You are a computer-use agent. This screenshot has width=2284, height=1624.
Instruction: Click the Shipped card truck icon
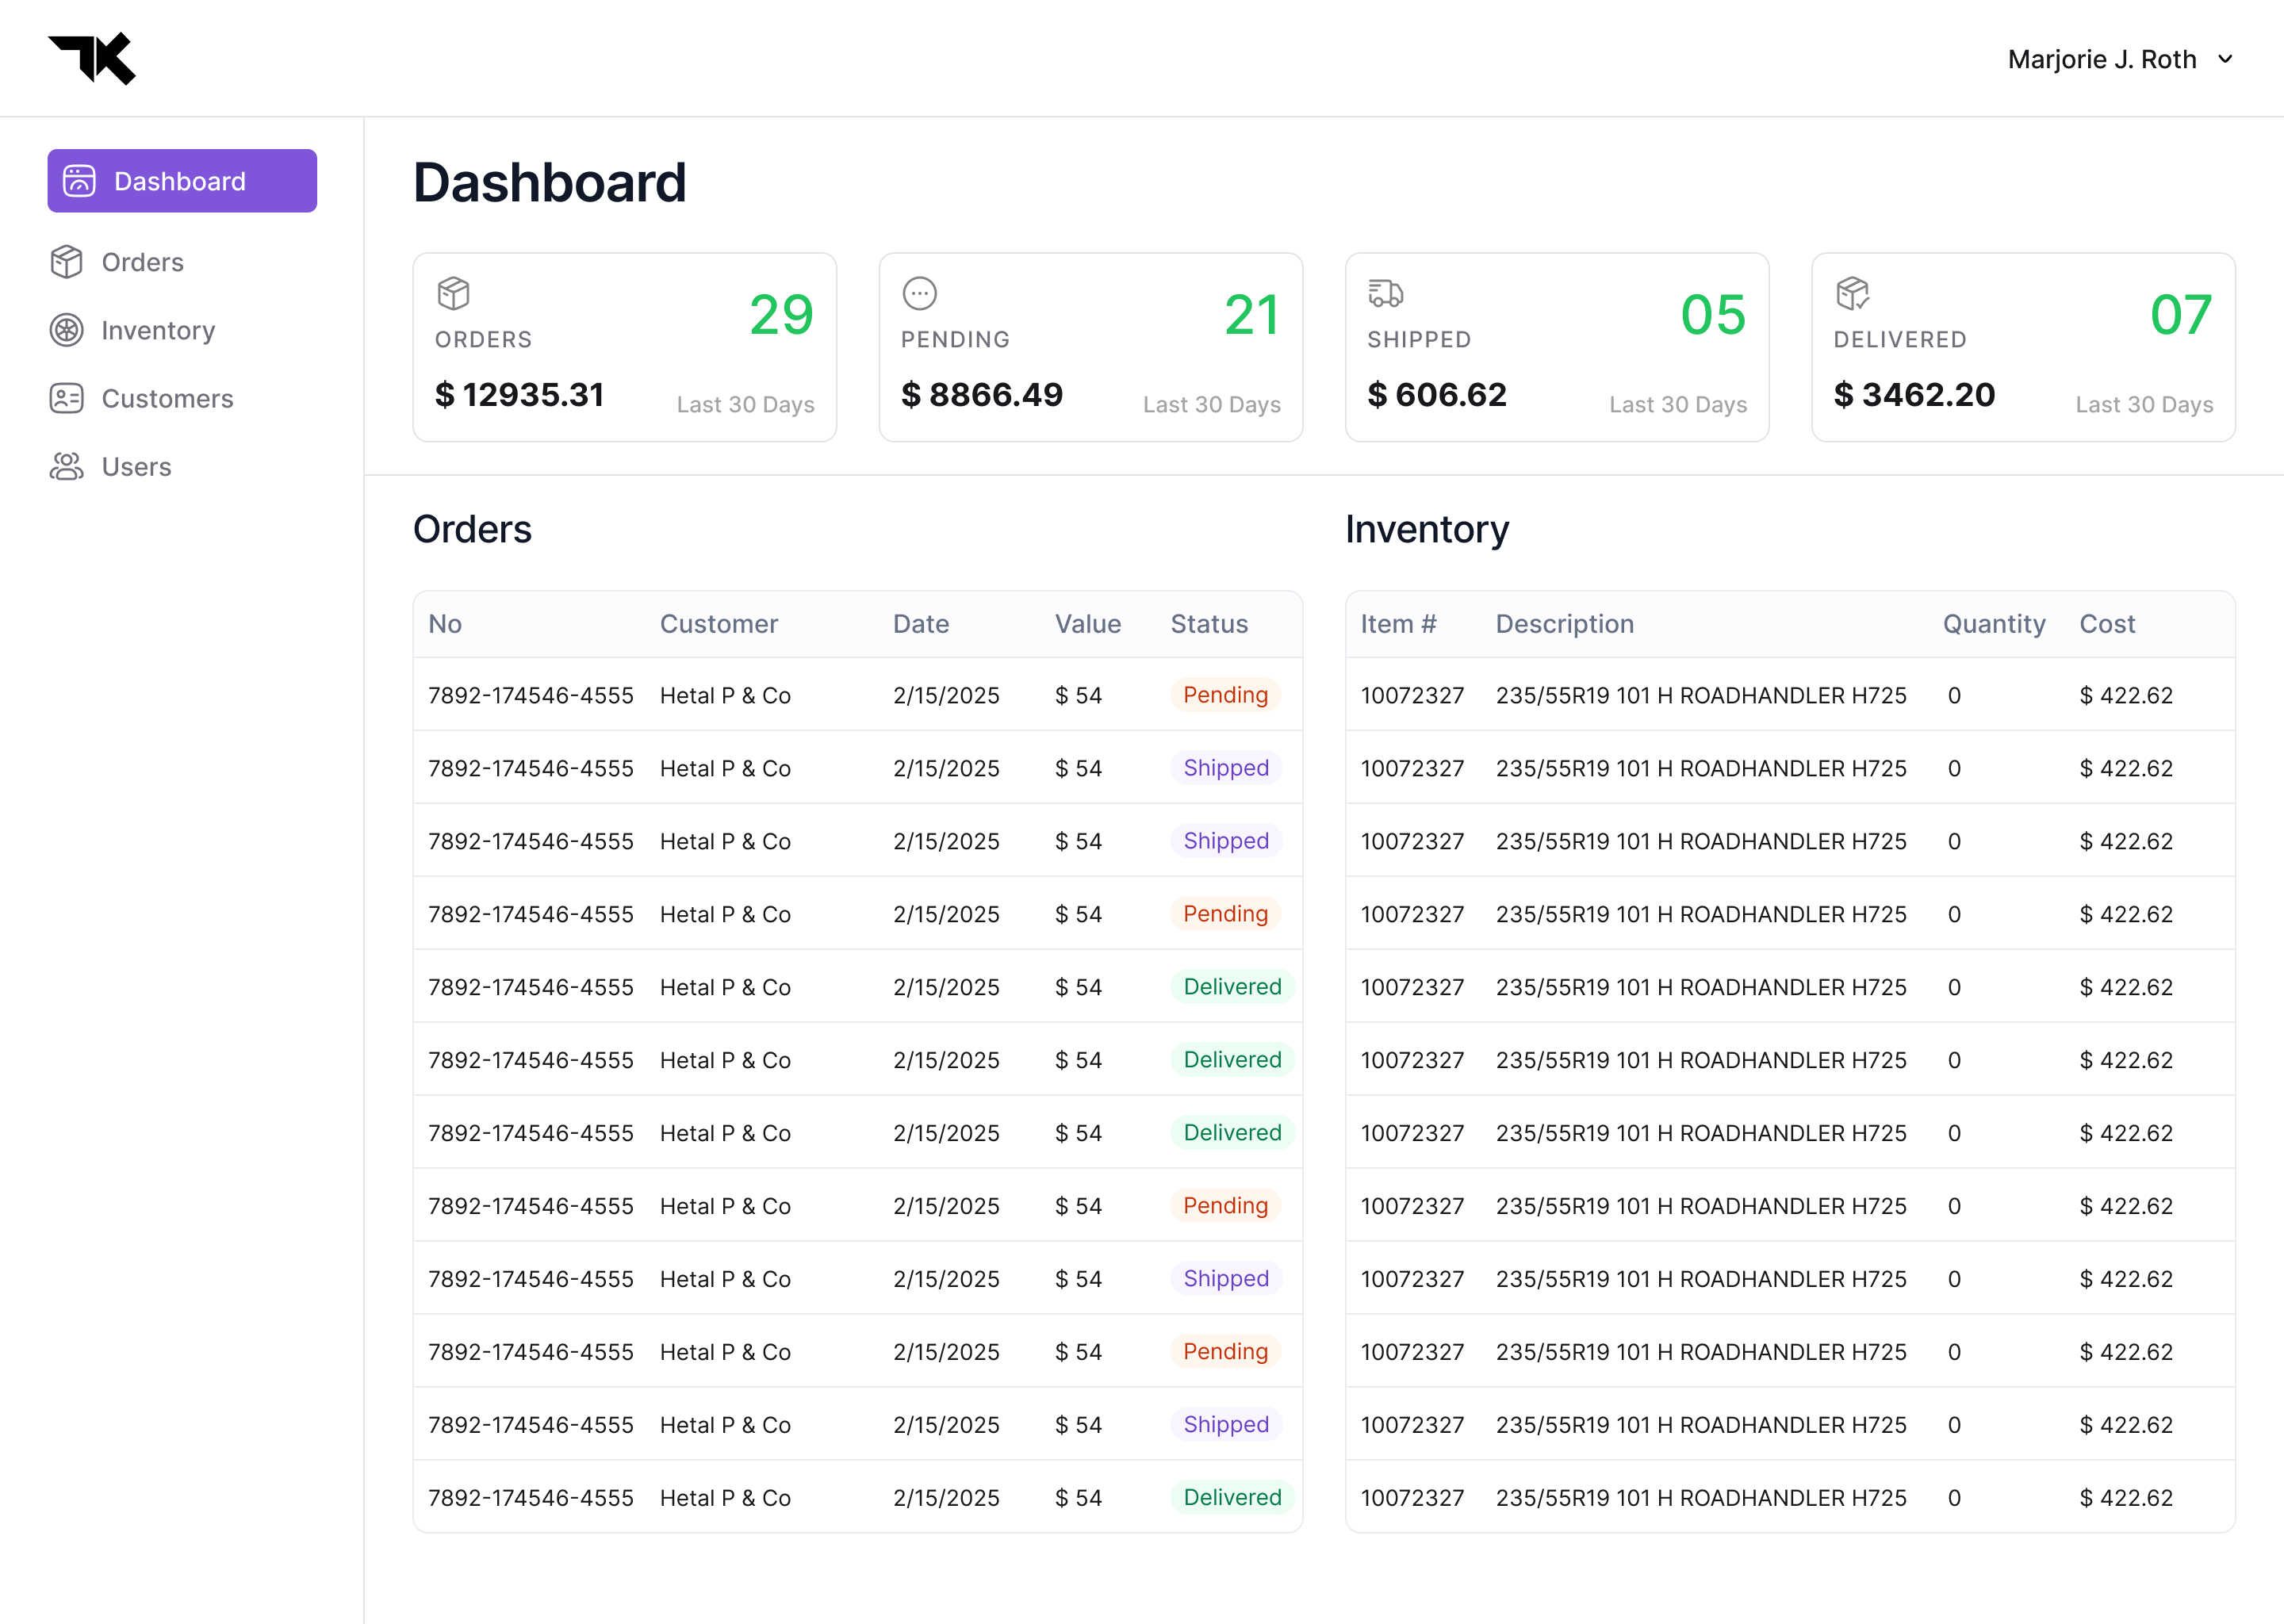tap(1385, 293)
